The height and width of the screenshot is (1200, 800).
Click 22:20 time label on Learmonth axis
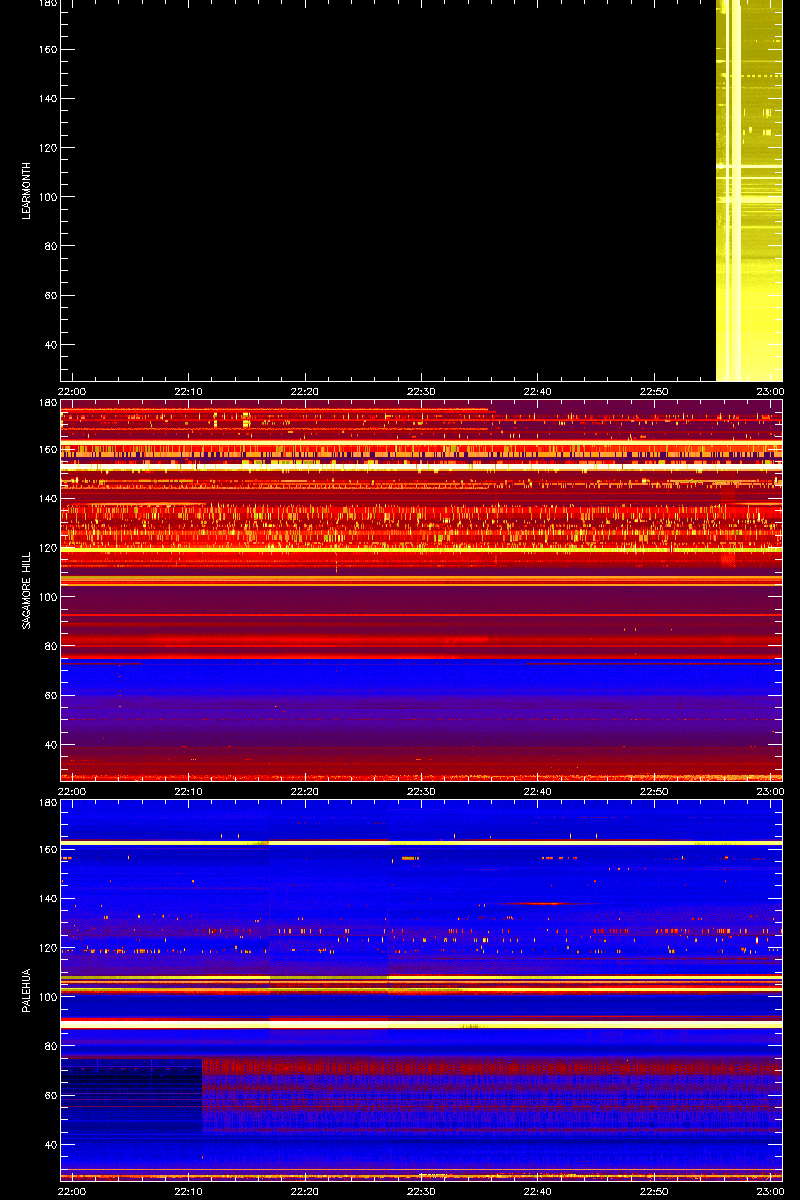point(305,391)
